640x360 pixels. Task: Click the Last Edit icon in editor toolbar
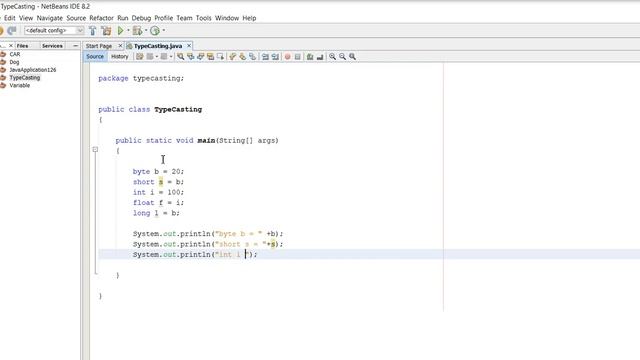[140, 57]
